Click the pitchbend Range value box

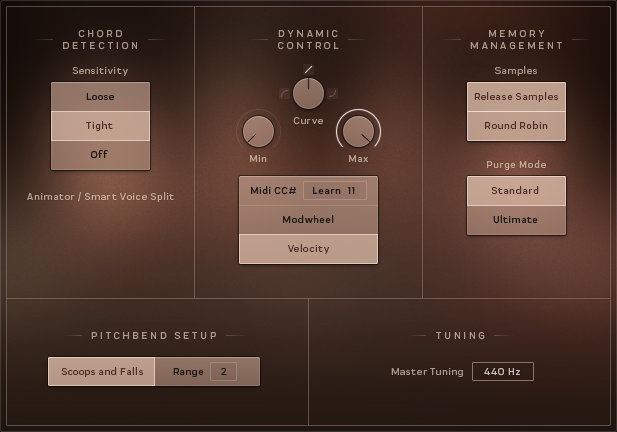[x=223, y=372]
